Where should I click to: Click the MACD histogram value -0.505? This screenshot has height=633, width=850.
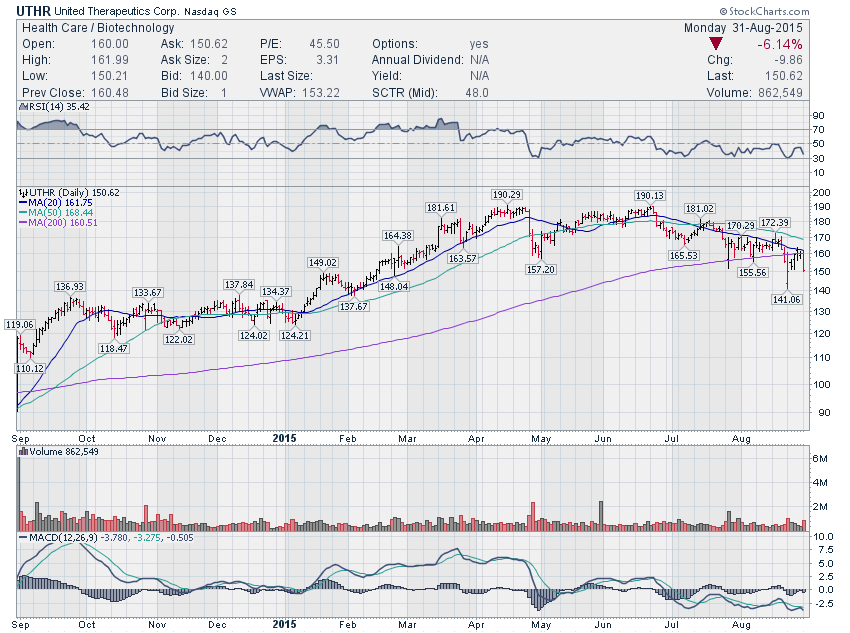[x=180, y=538]
